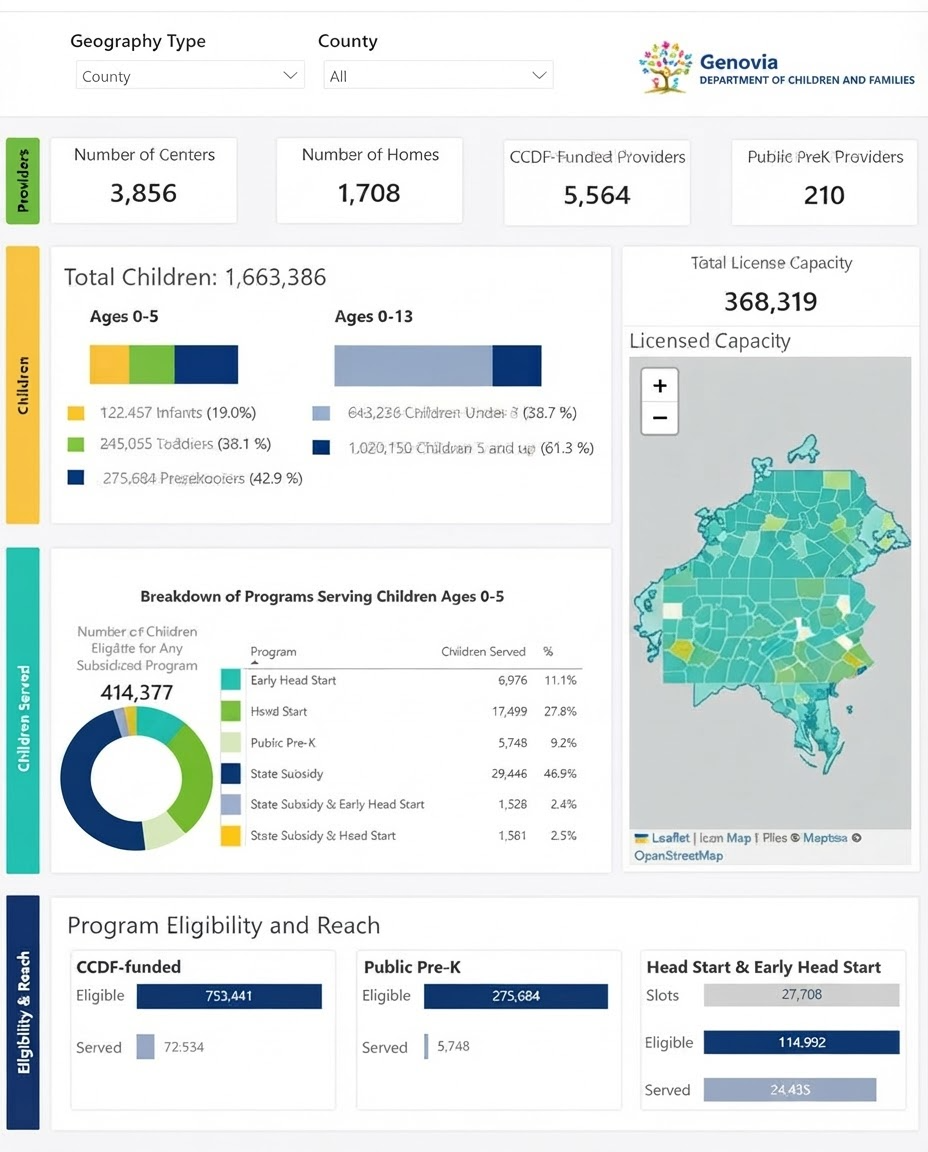Sort table by Children Served column
928x1152 pixels.
click(483, 652)
